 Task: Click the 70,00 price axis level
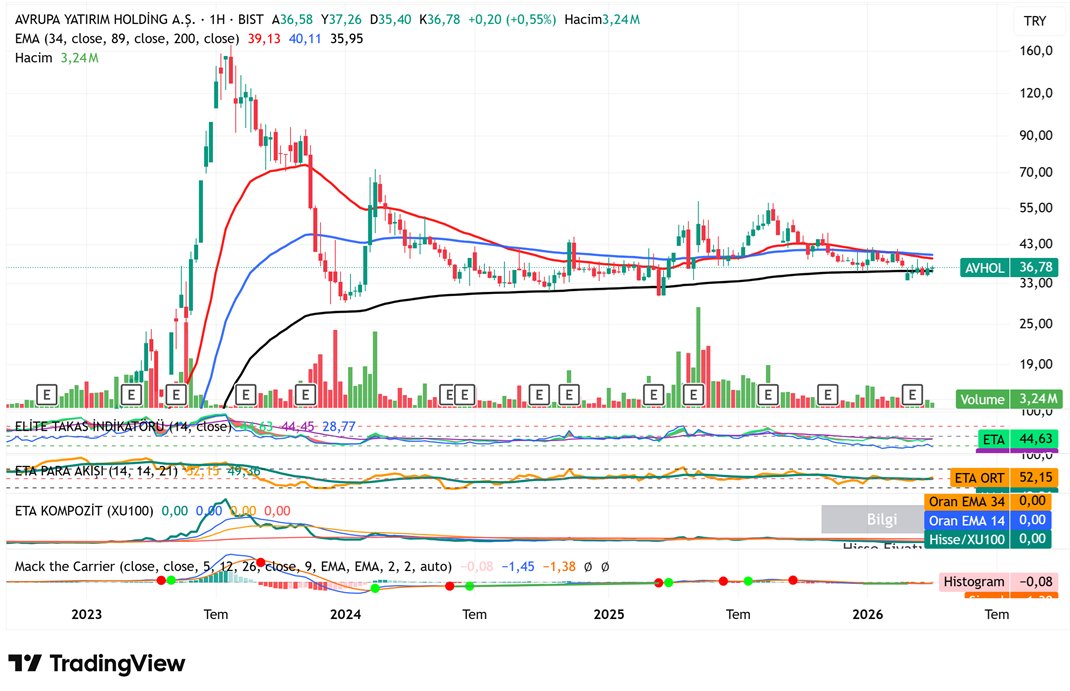point(1036,172)
